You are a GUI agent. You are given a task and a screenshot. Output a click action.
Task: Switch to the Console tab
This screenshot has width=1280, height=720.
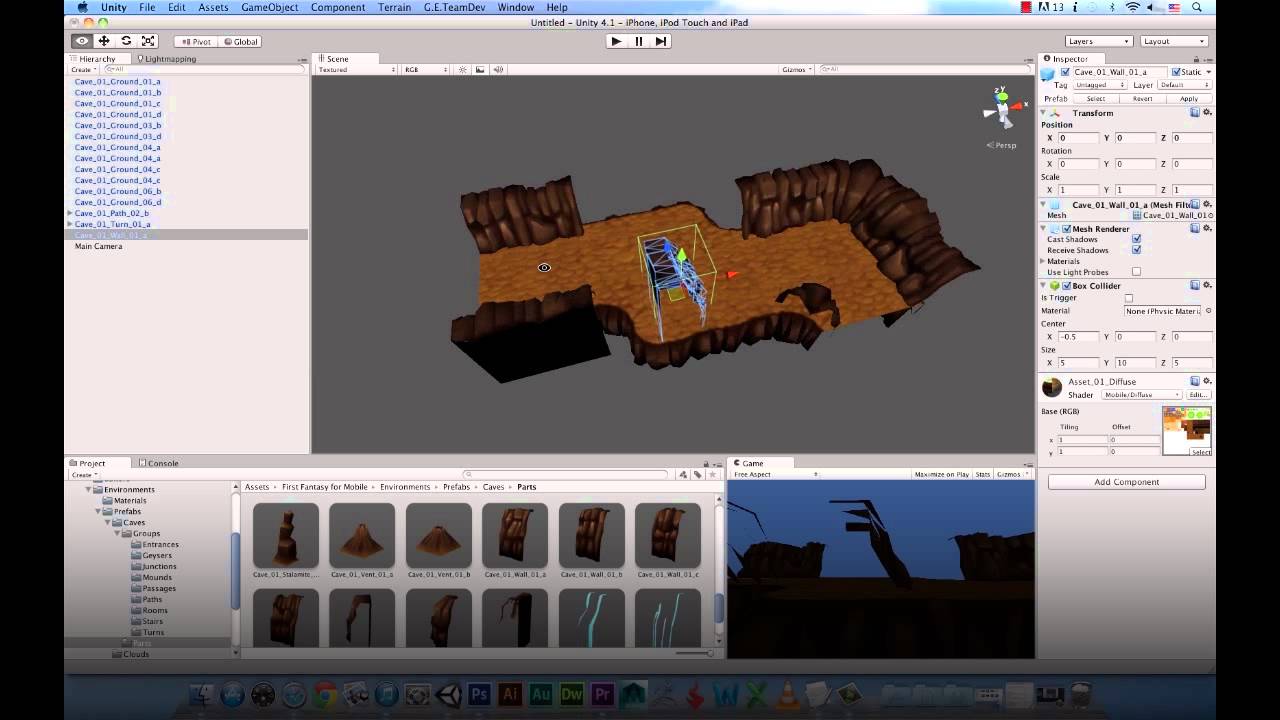pyautogui.click(x=159, y=463)
